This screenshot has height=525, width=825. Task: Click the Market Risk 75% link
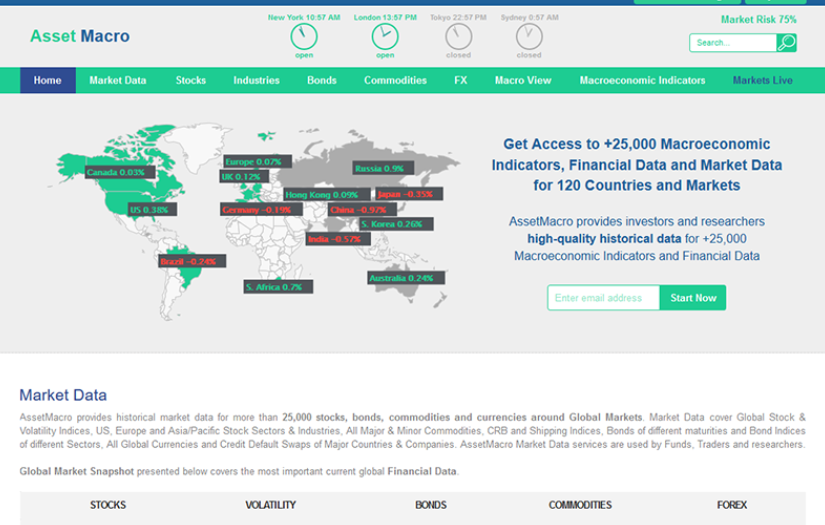(758, 19)
